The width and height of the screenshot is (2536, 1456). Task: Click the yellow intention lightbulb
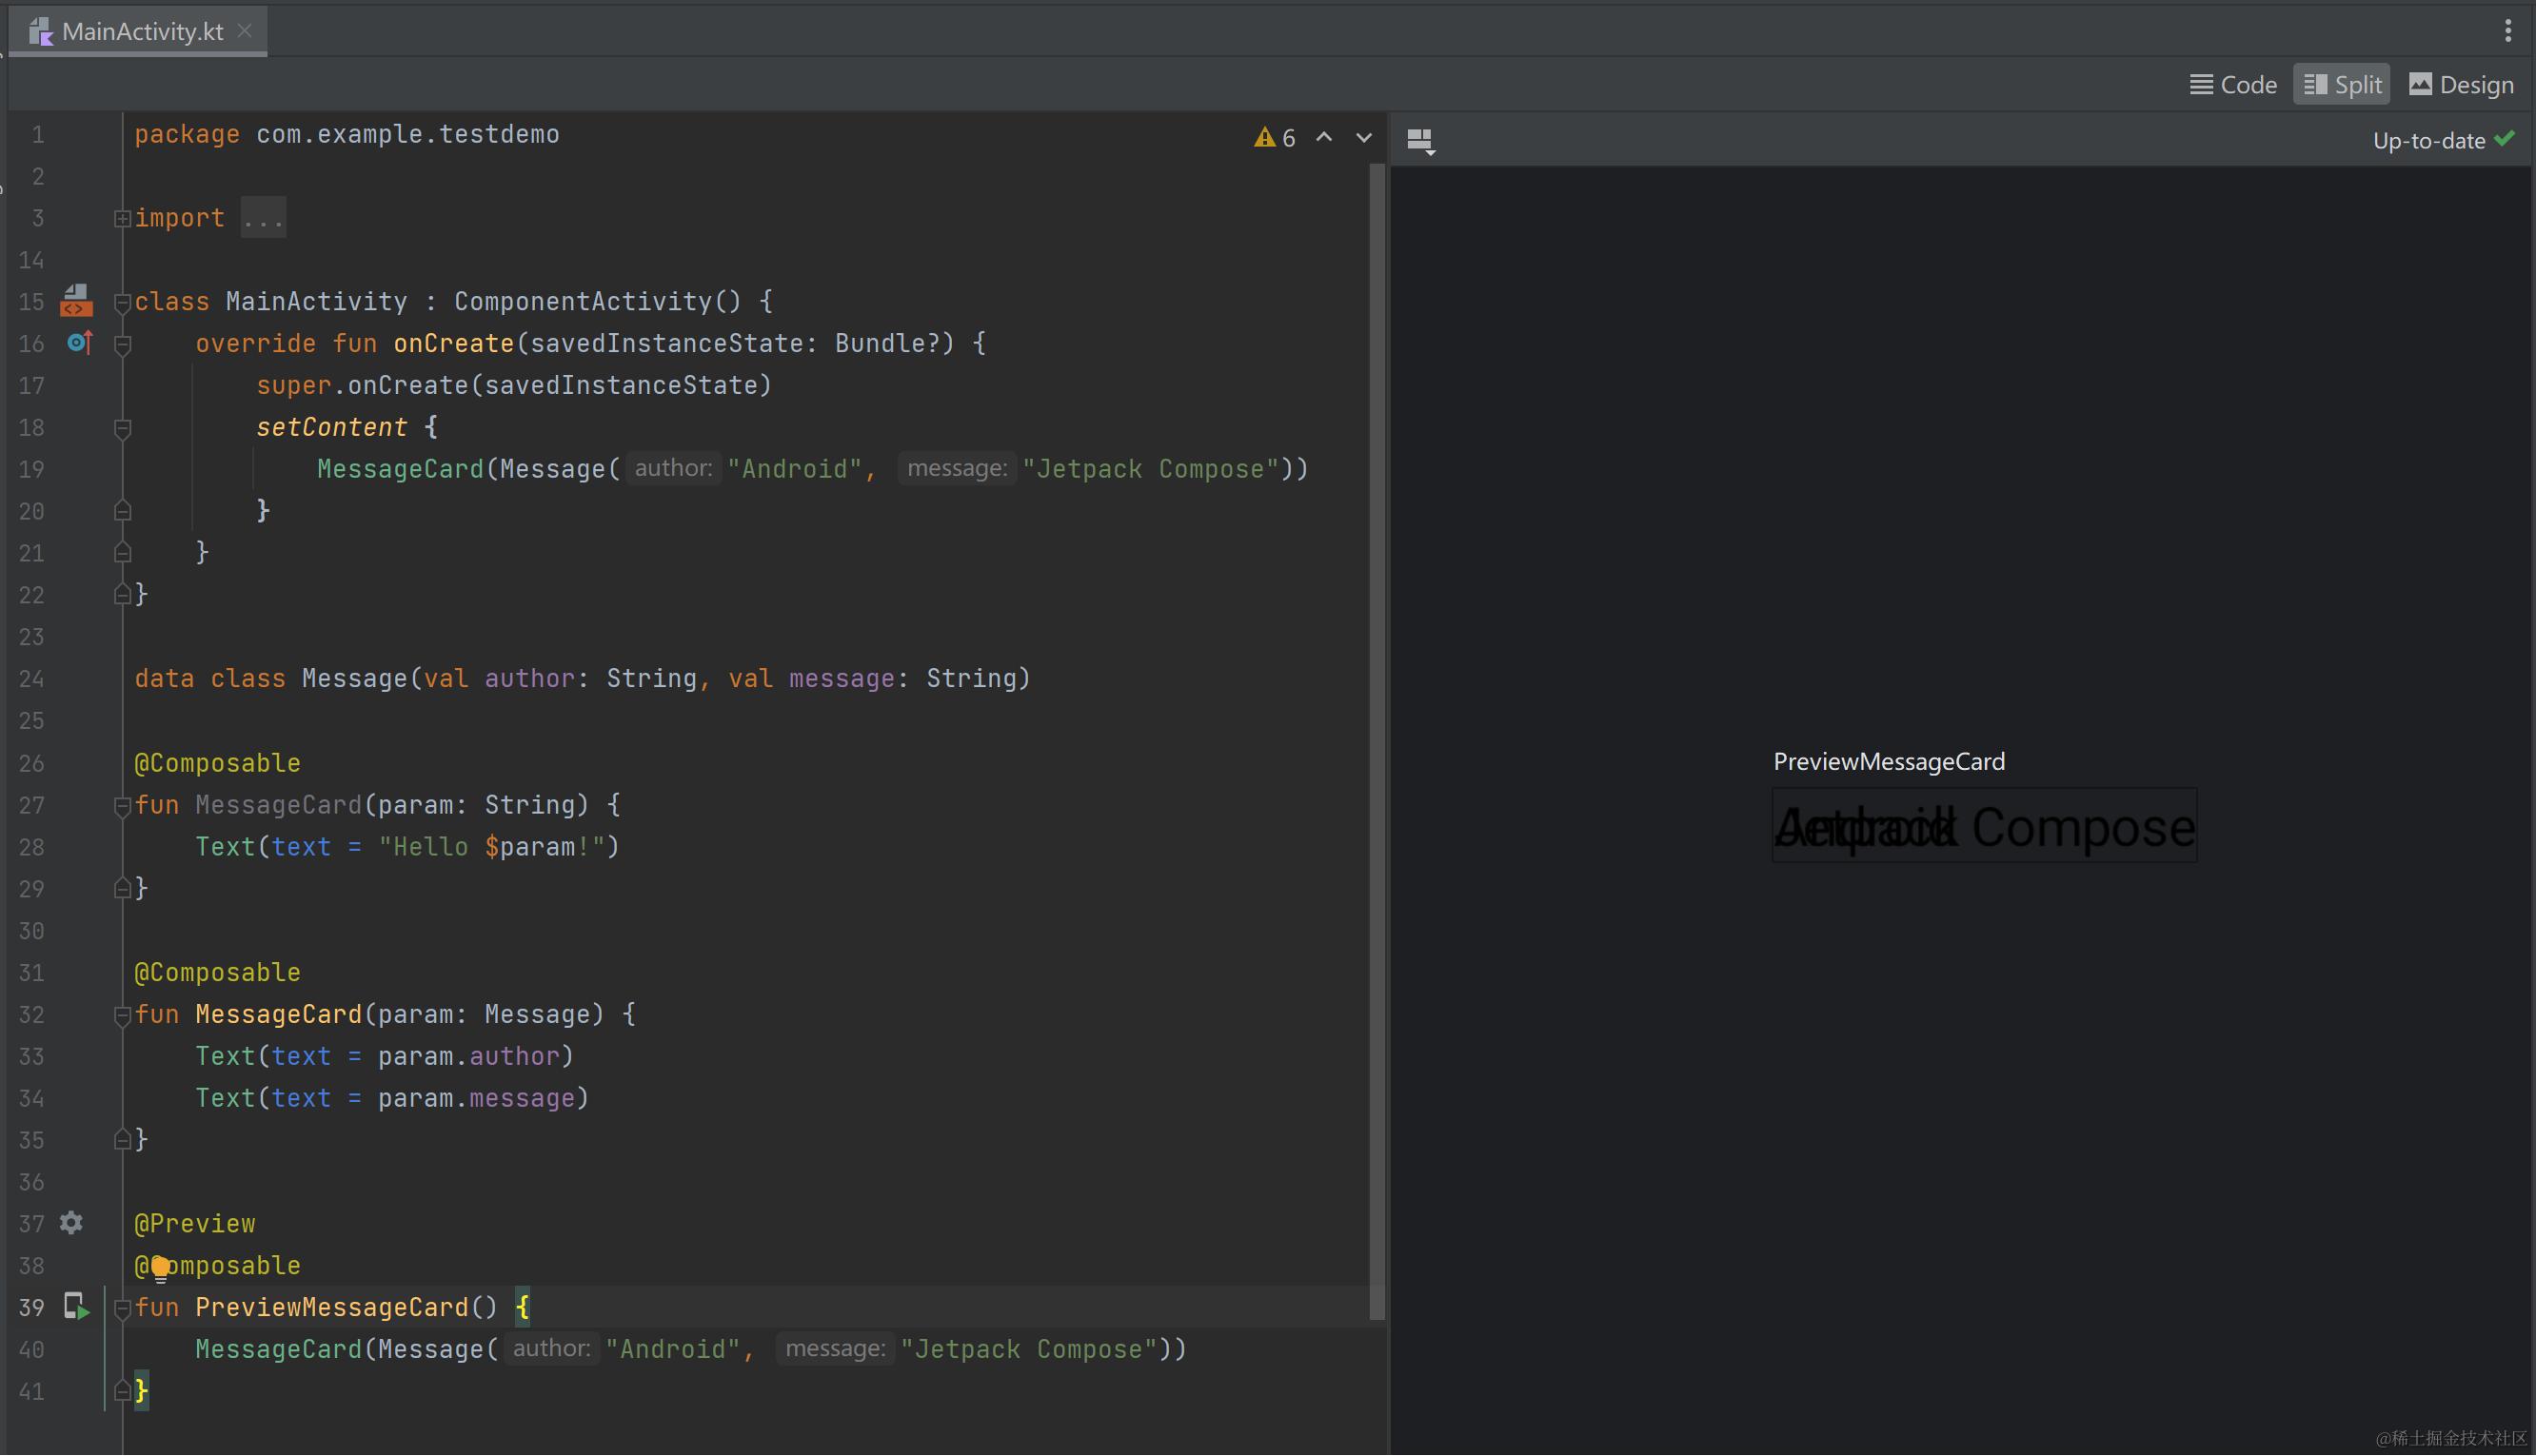click(160, 1268)
